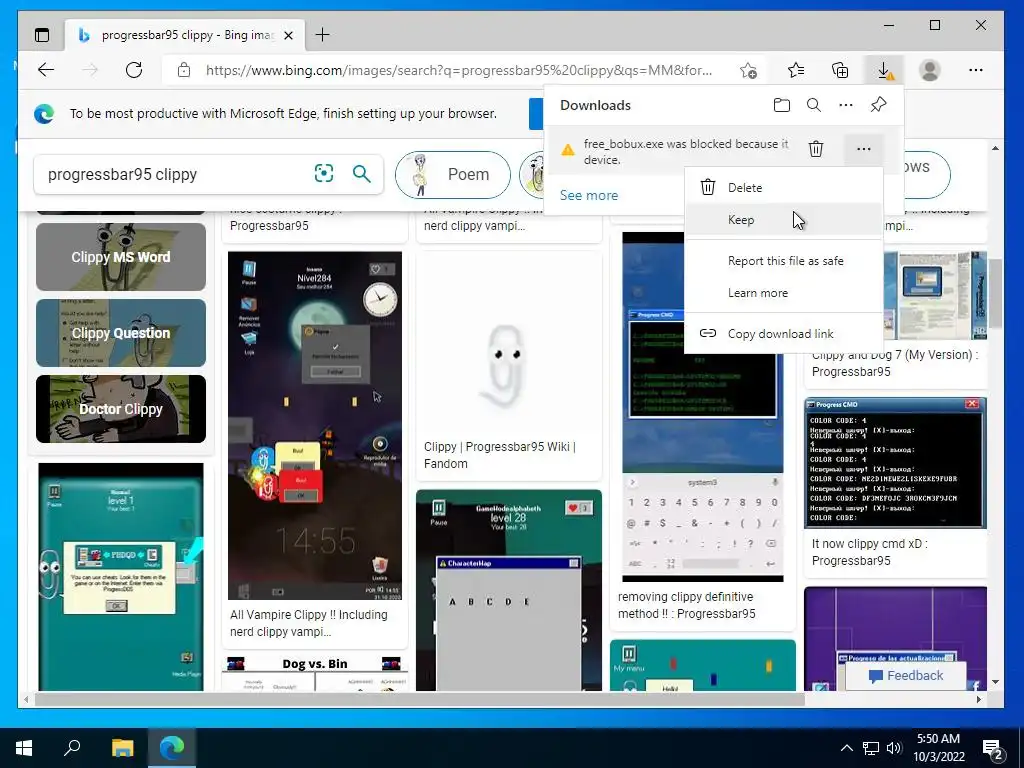1024x768 pixels.
Task: Click the address bar URL
Action: click(x=458, y=70)
